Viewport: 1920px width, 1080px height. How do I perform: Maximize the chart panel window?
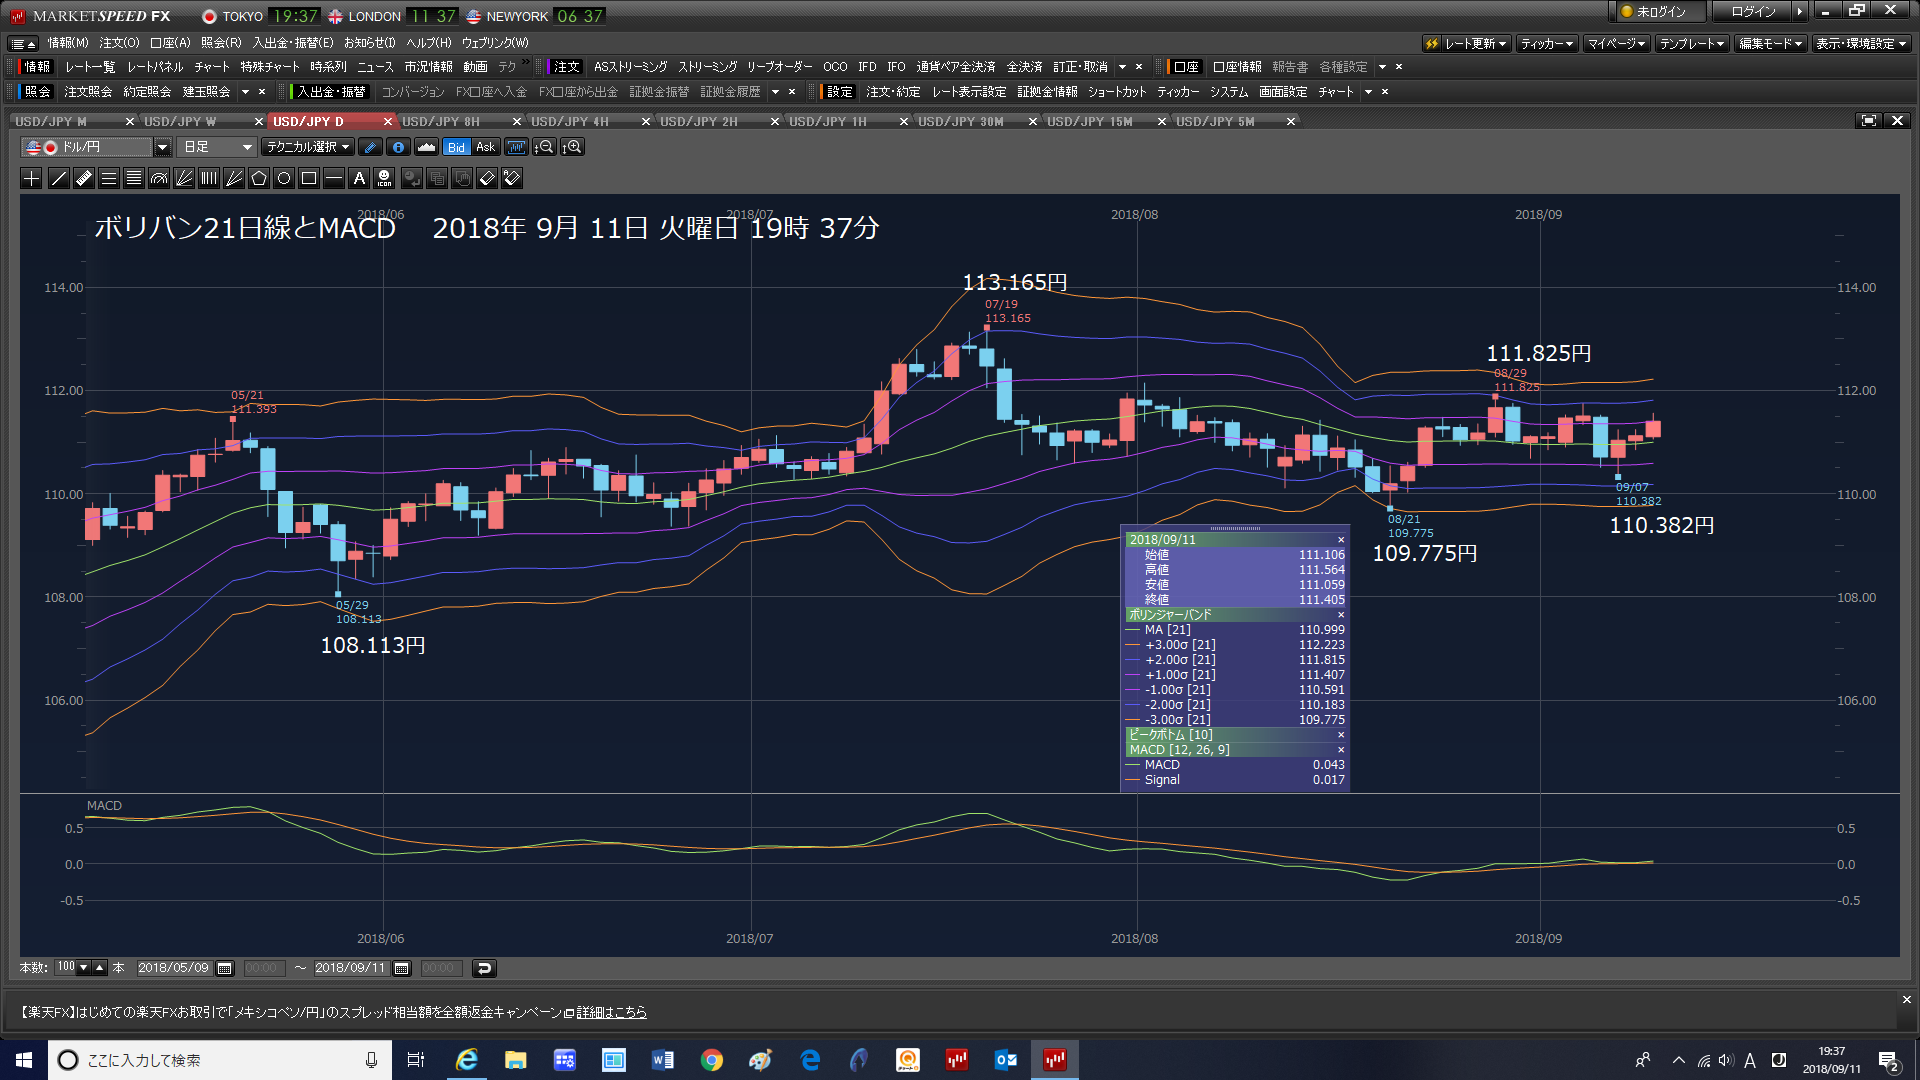click(x=1868, y=121)
